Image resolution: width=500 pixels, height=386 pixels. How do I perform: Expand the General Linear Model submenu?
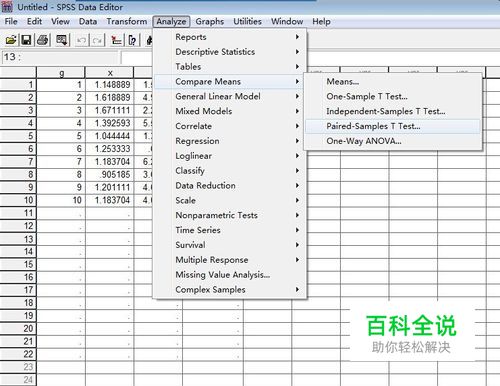[x=230, y=96]
